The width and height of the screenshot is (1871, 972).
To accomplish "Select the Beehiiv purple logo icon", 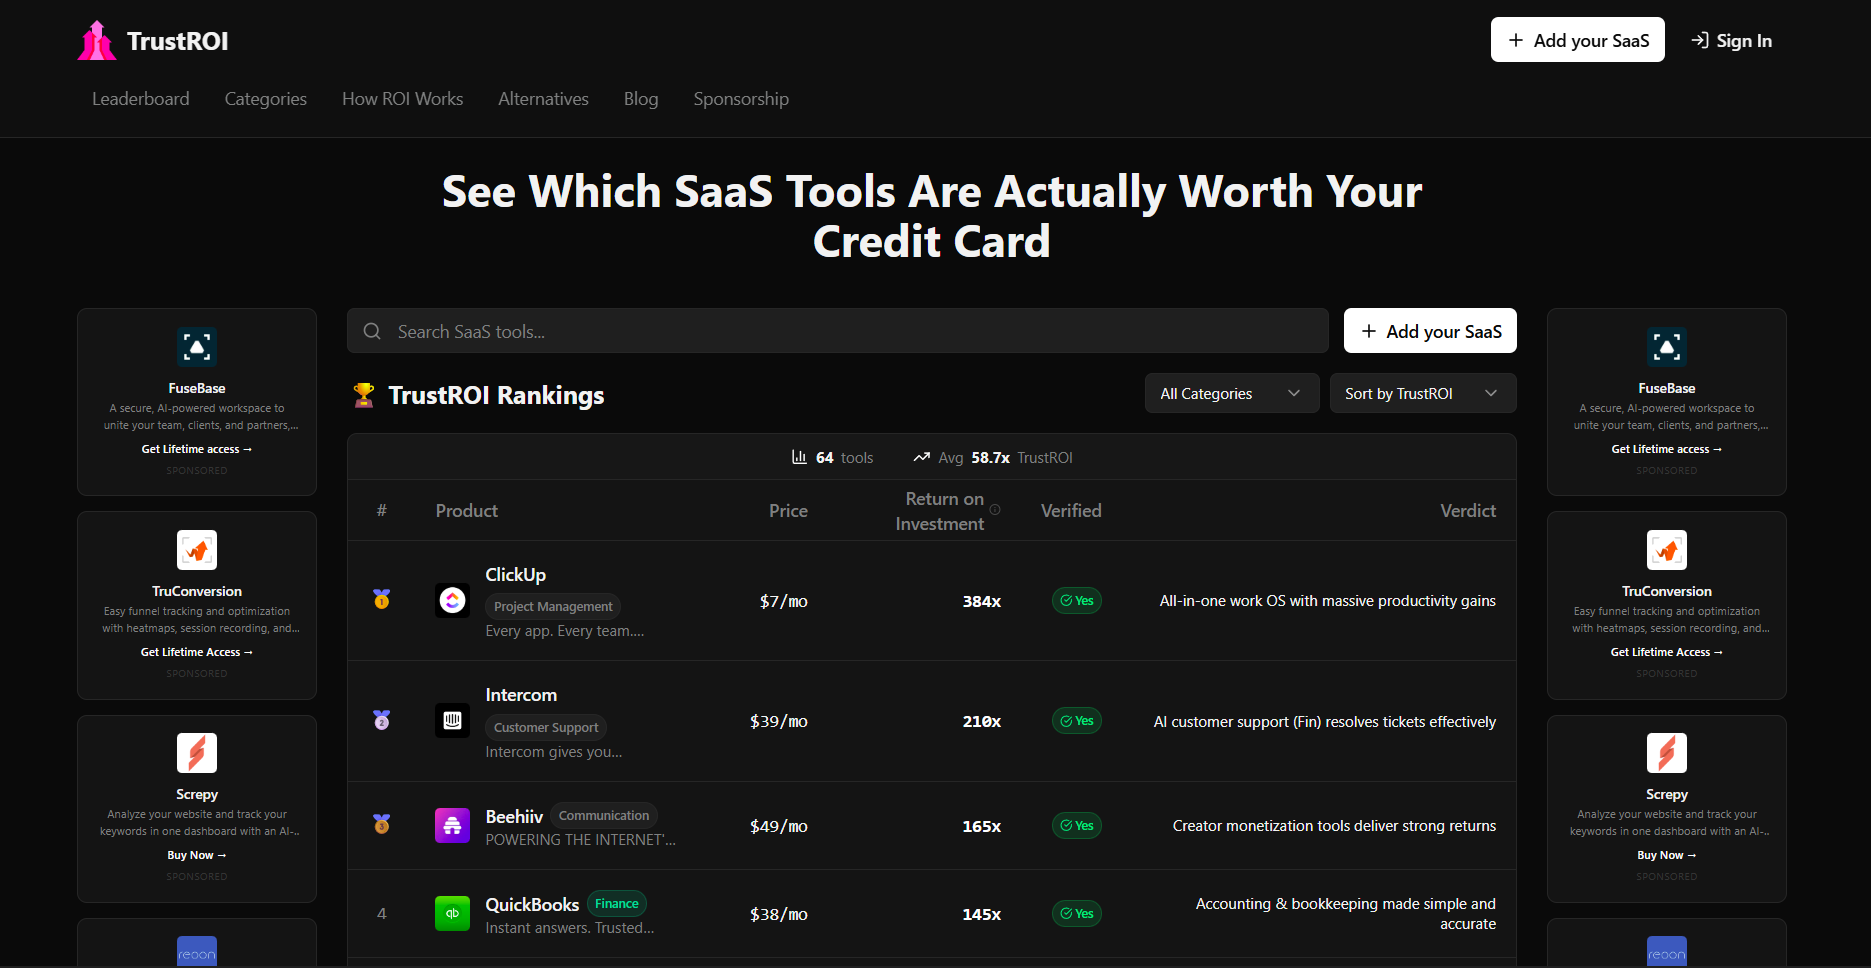I will click(x=452, y=826).
